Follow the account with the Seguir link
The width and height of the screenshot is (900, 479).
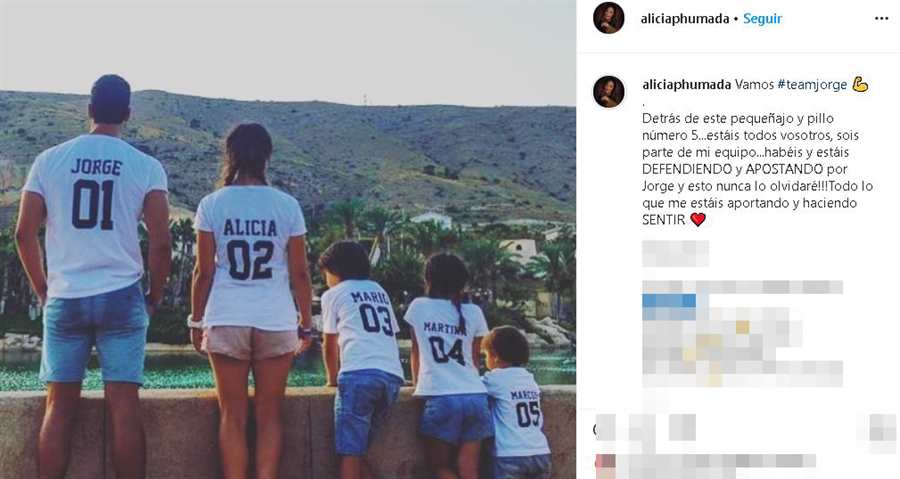click(762, 18)
